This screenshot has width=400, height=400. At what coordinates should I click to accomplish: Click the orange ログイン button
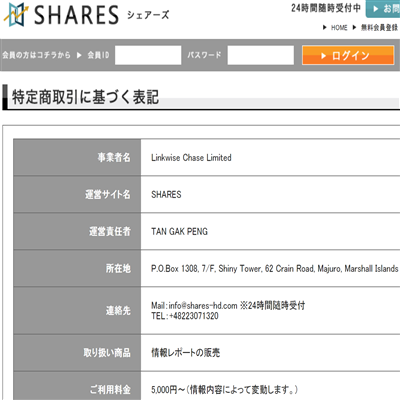(x=348, y=55)
